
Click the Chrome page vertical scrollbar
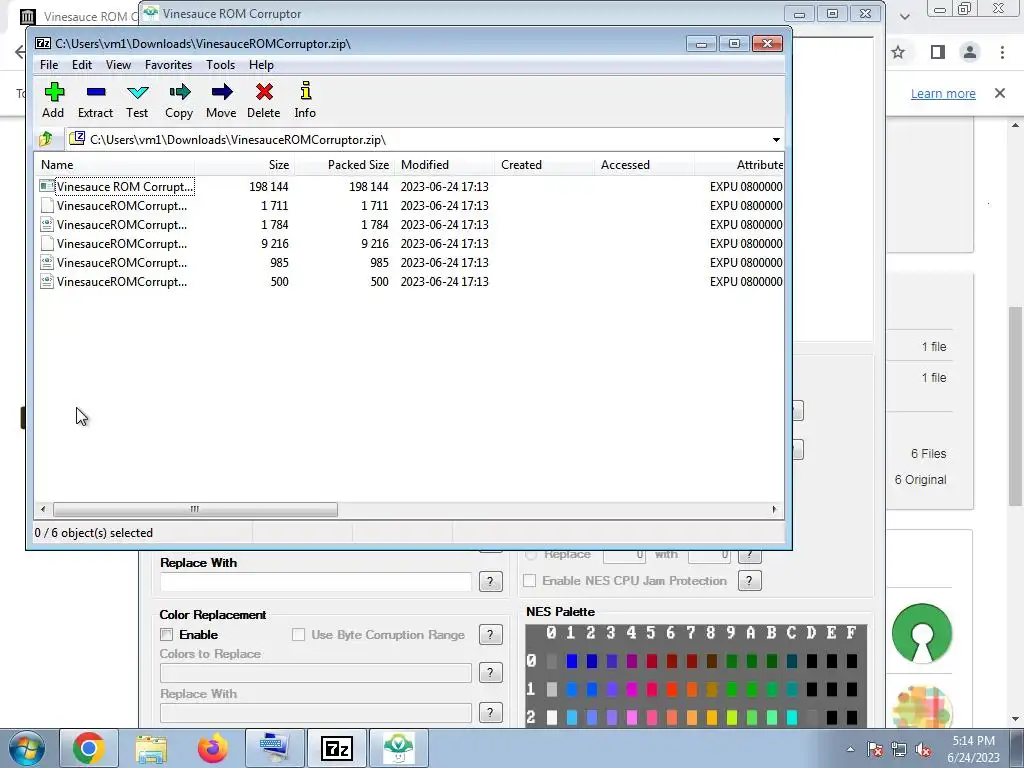click(1015, 405)
